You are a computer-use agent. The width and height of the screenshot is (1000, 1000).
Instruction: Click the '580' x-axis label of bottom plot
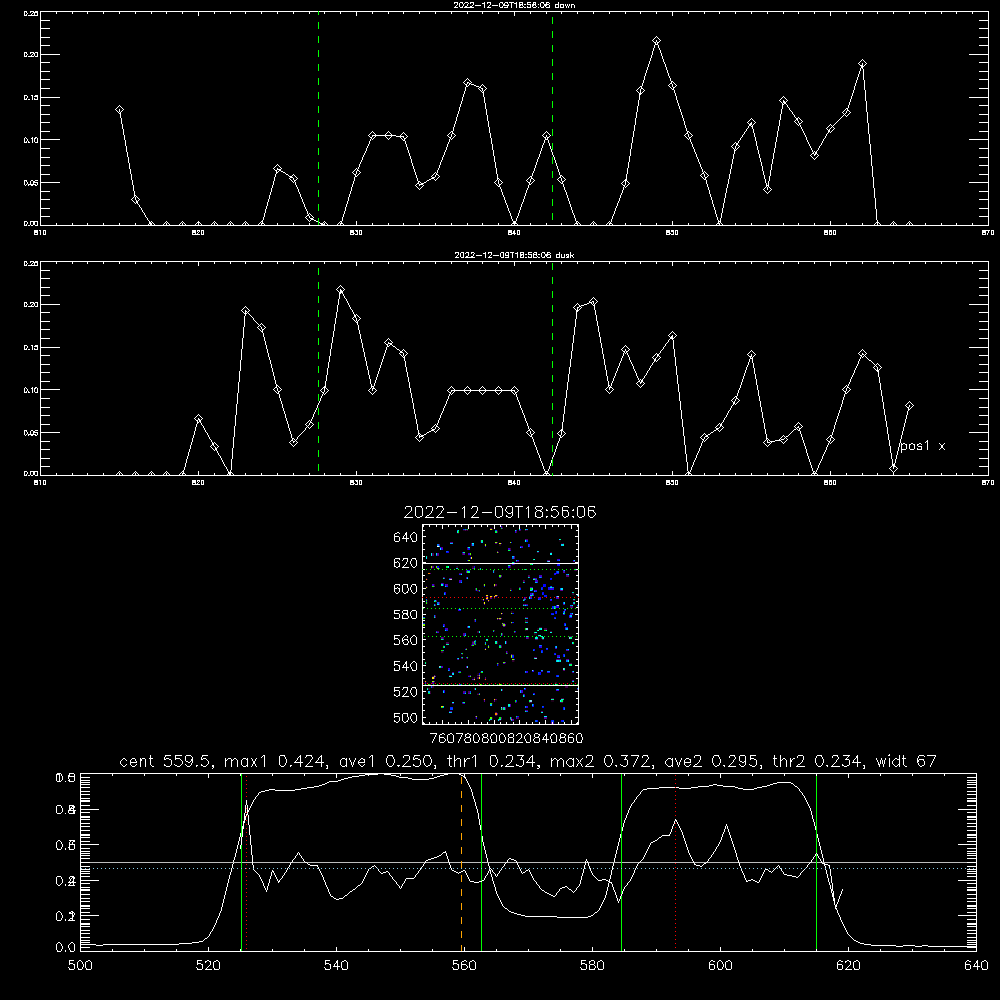(592, 966)
